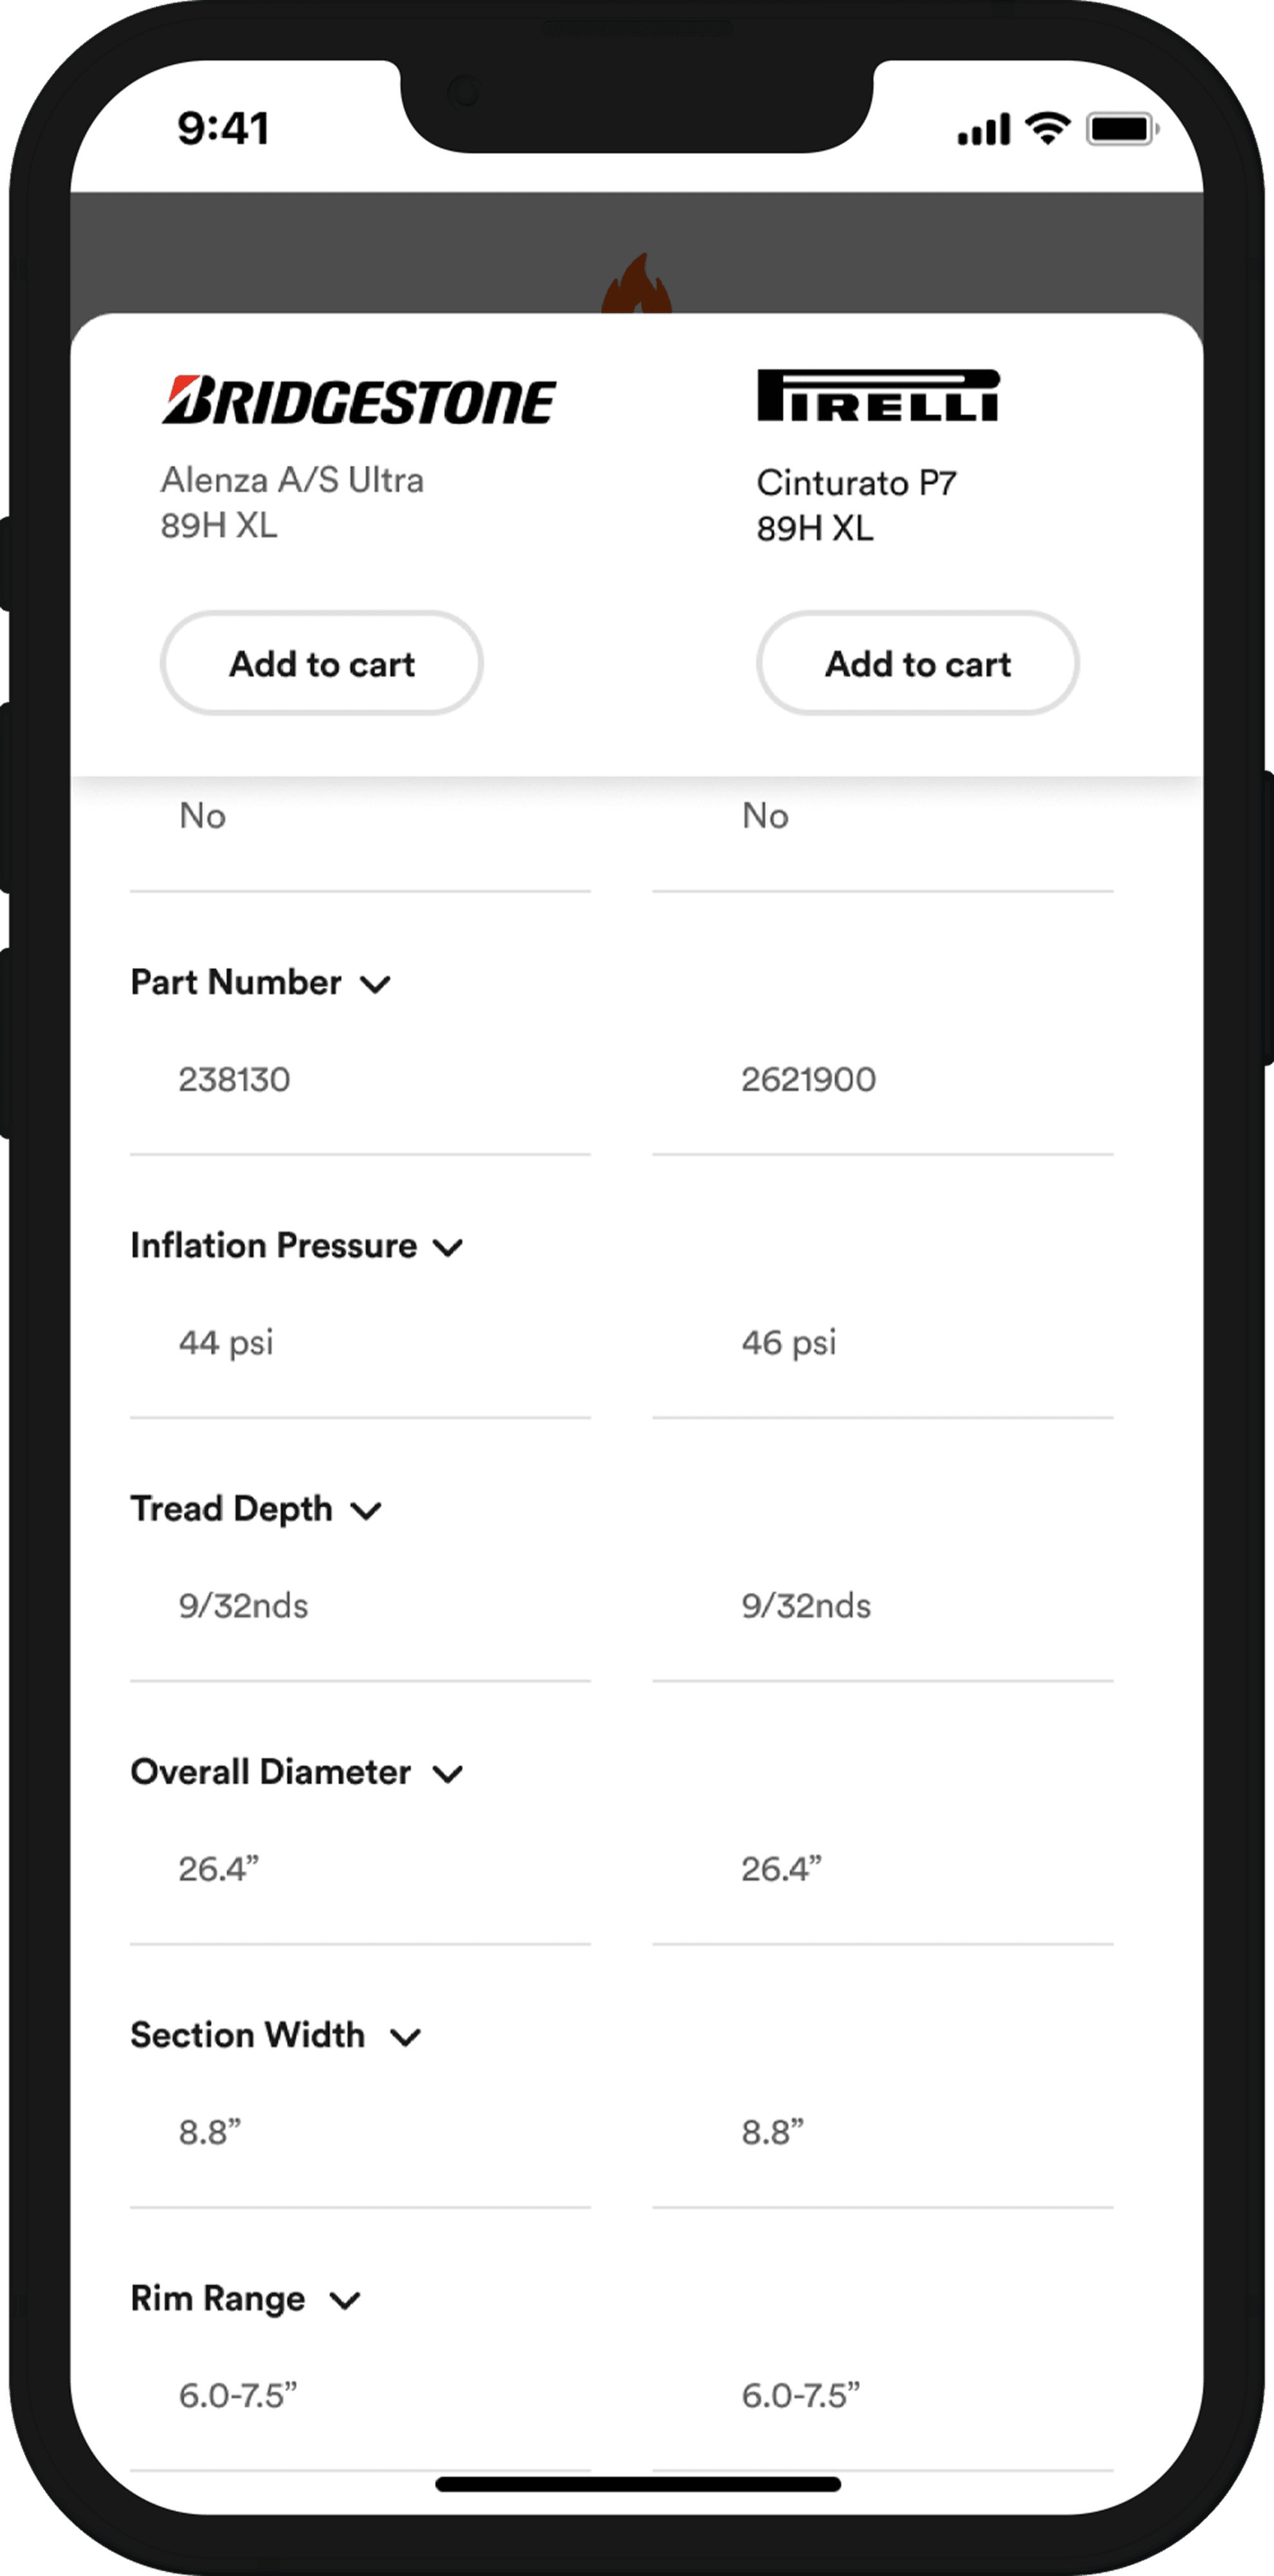Open the Cinturato P7 product name

point(856,483)
